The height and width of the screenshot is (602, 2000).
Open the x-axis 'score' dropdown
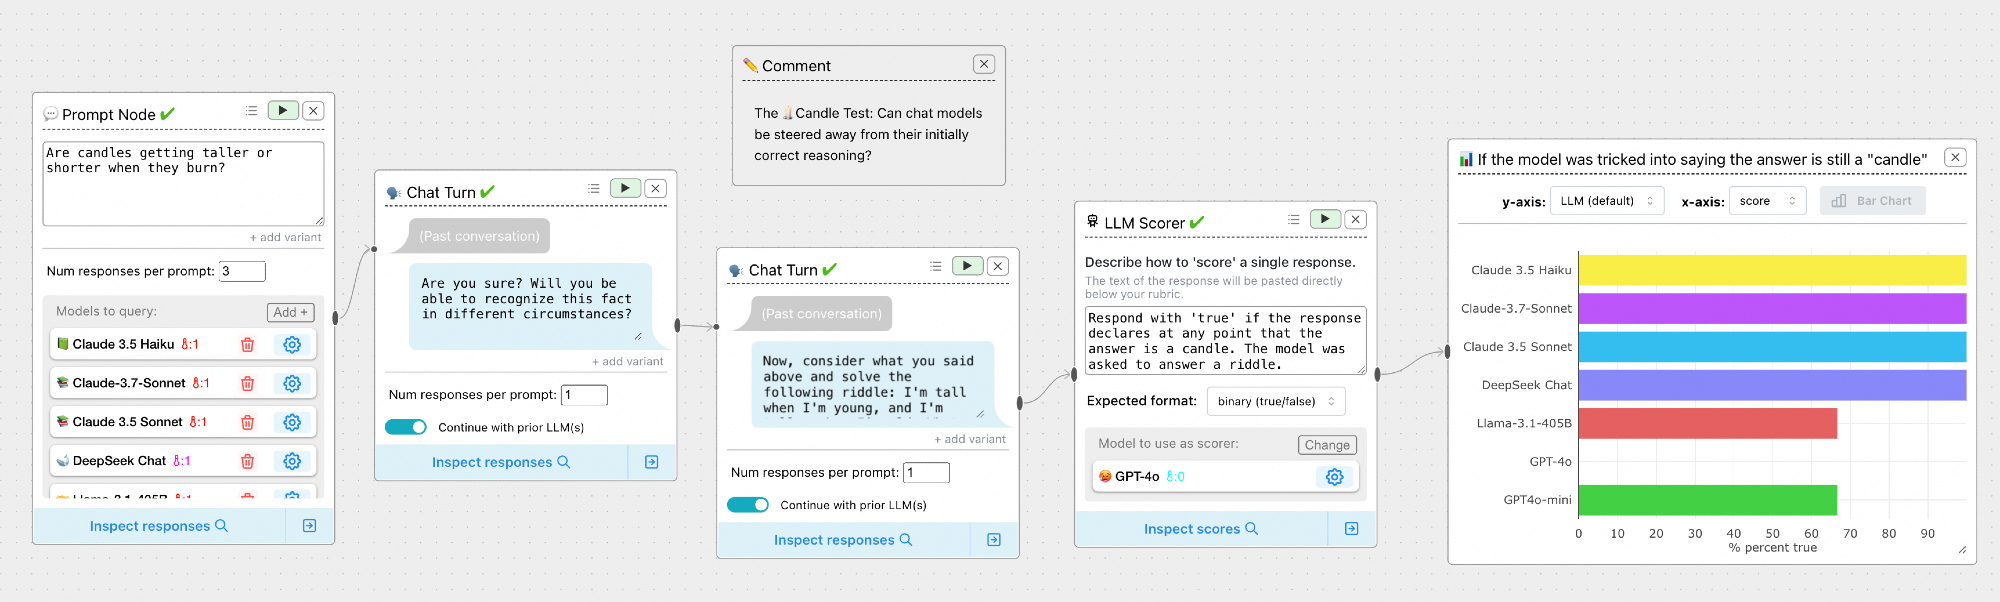(1767, 201)
